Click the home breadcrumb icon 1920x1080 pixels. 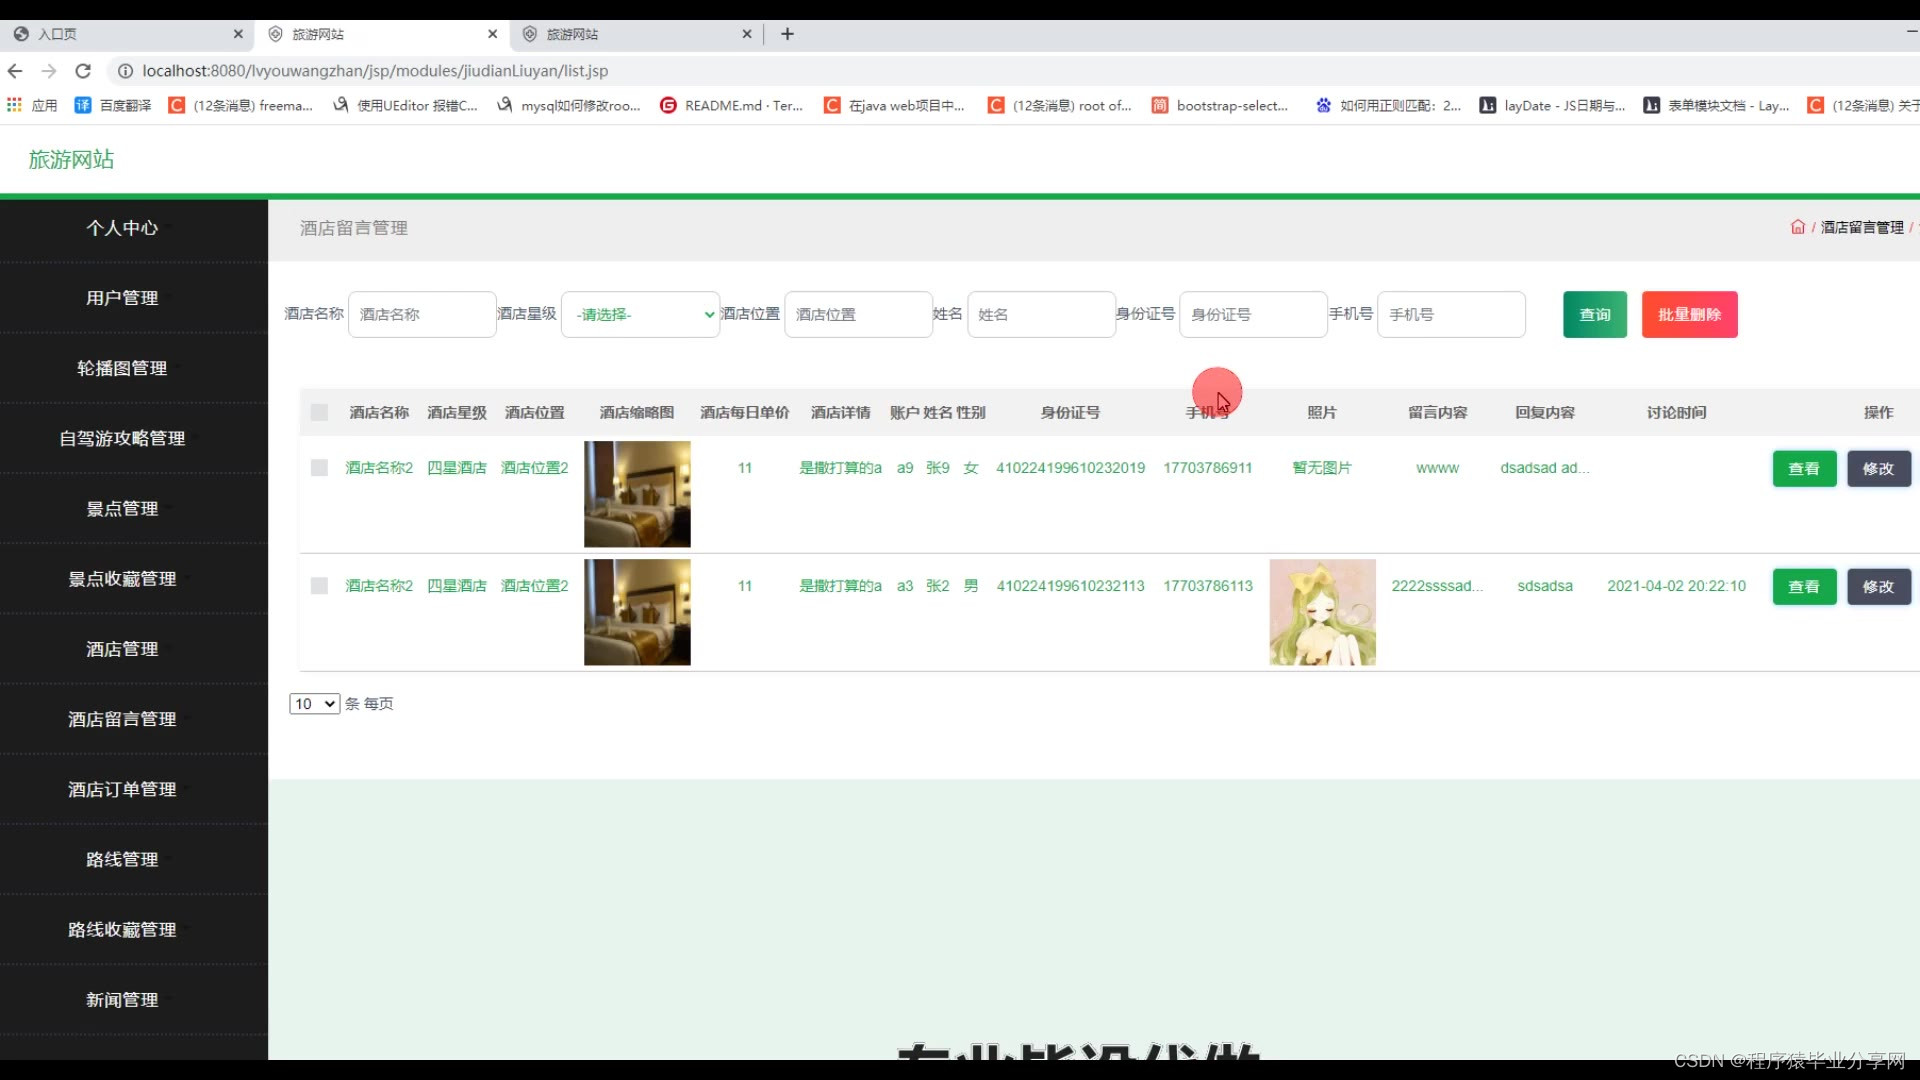click(1797, 227)
